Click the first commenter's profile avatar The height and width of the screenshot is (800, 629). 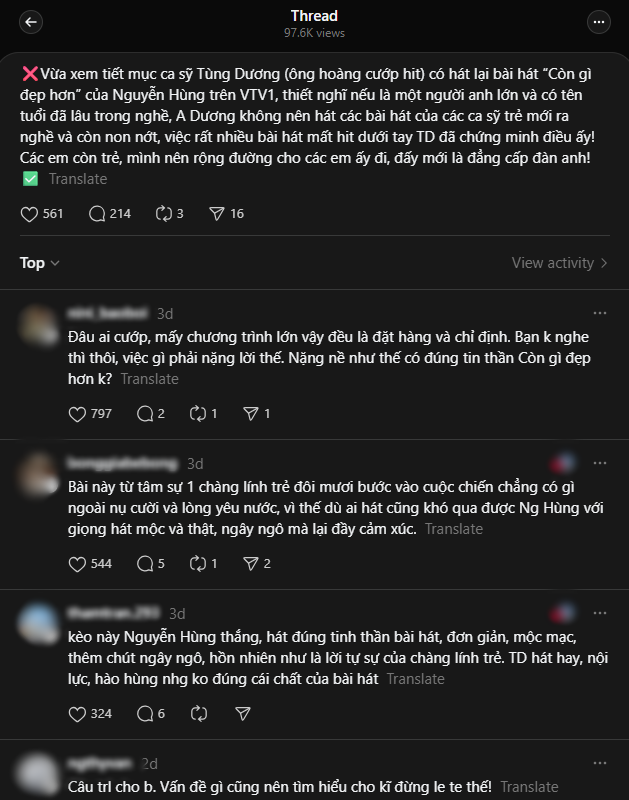coord(39,324)
